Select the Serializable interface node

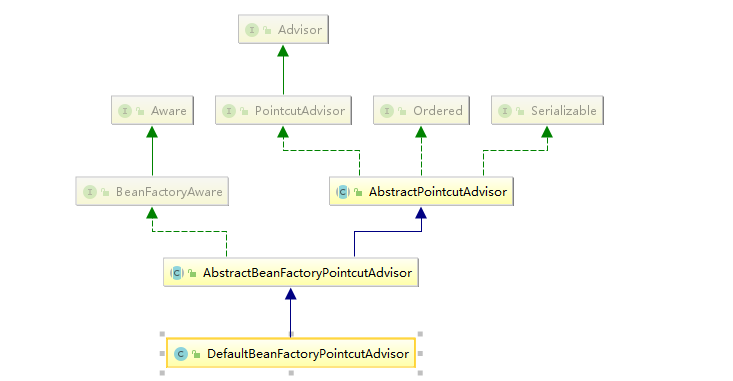tap(547, 110)
